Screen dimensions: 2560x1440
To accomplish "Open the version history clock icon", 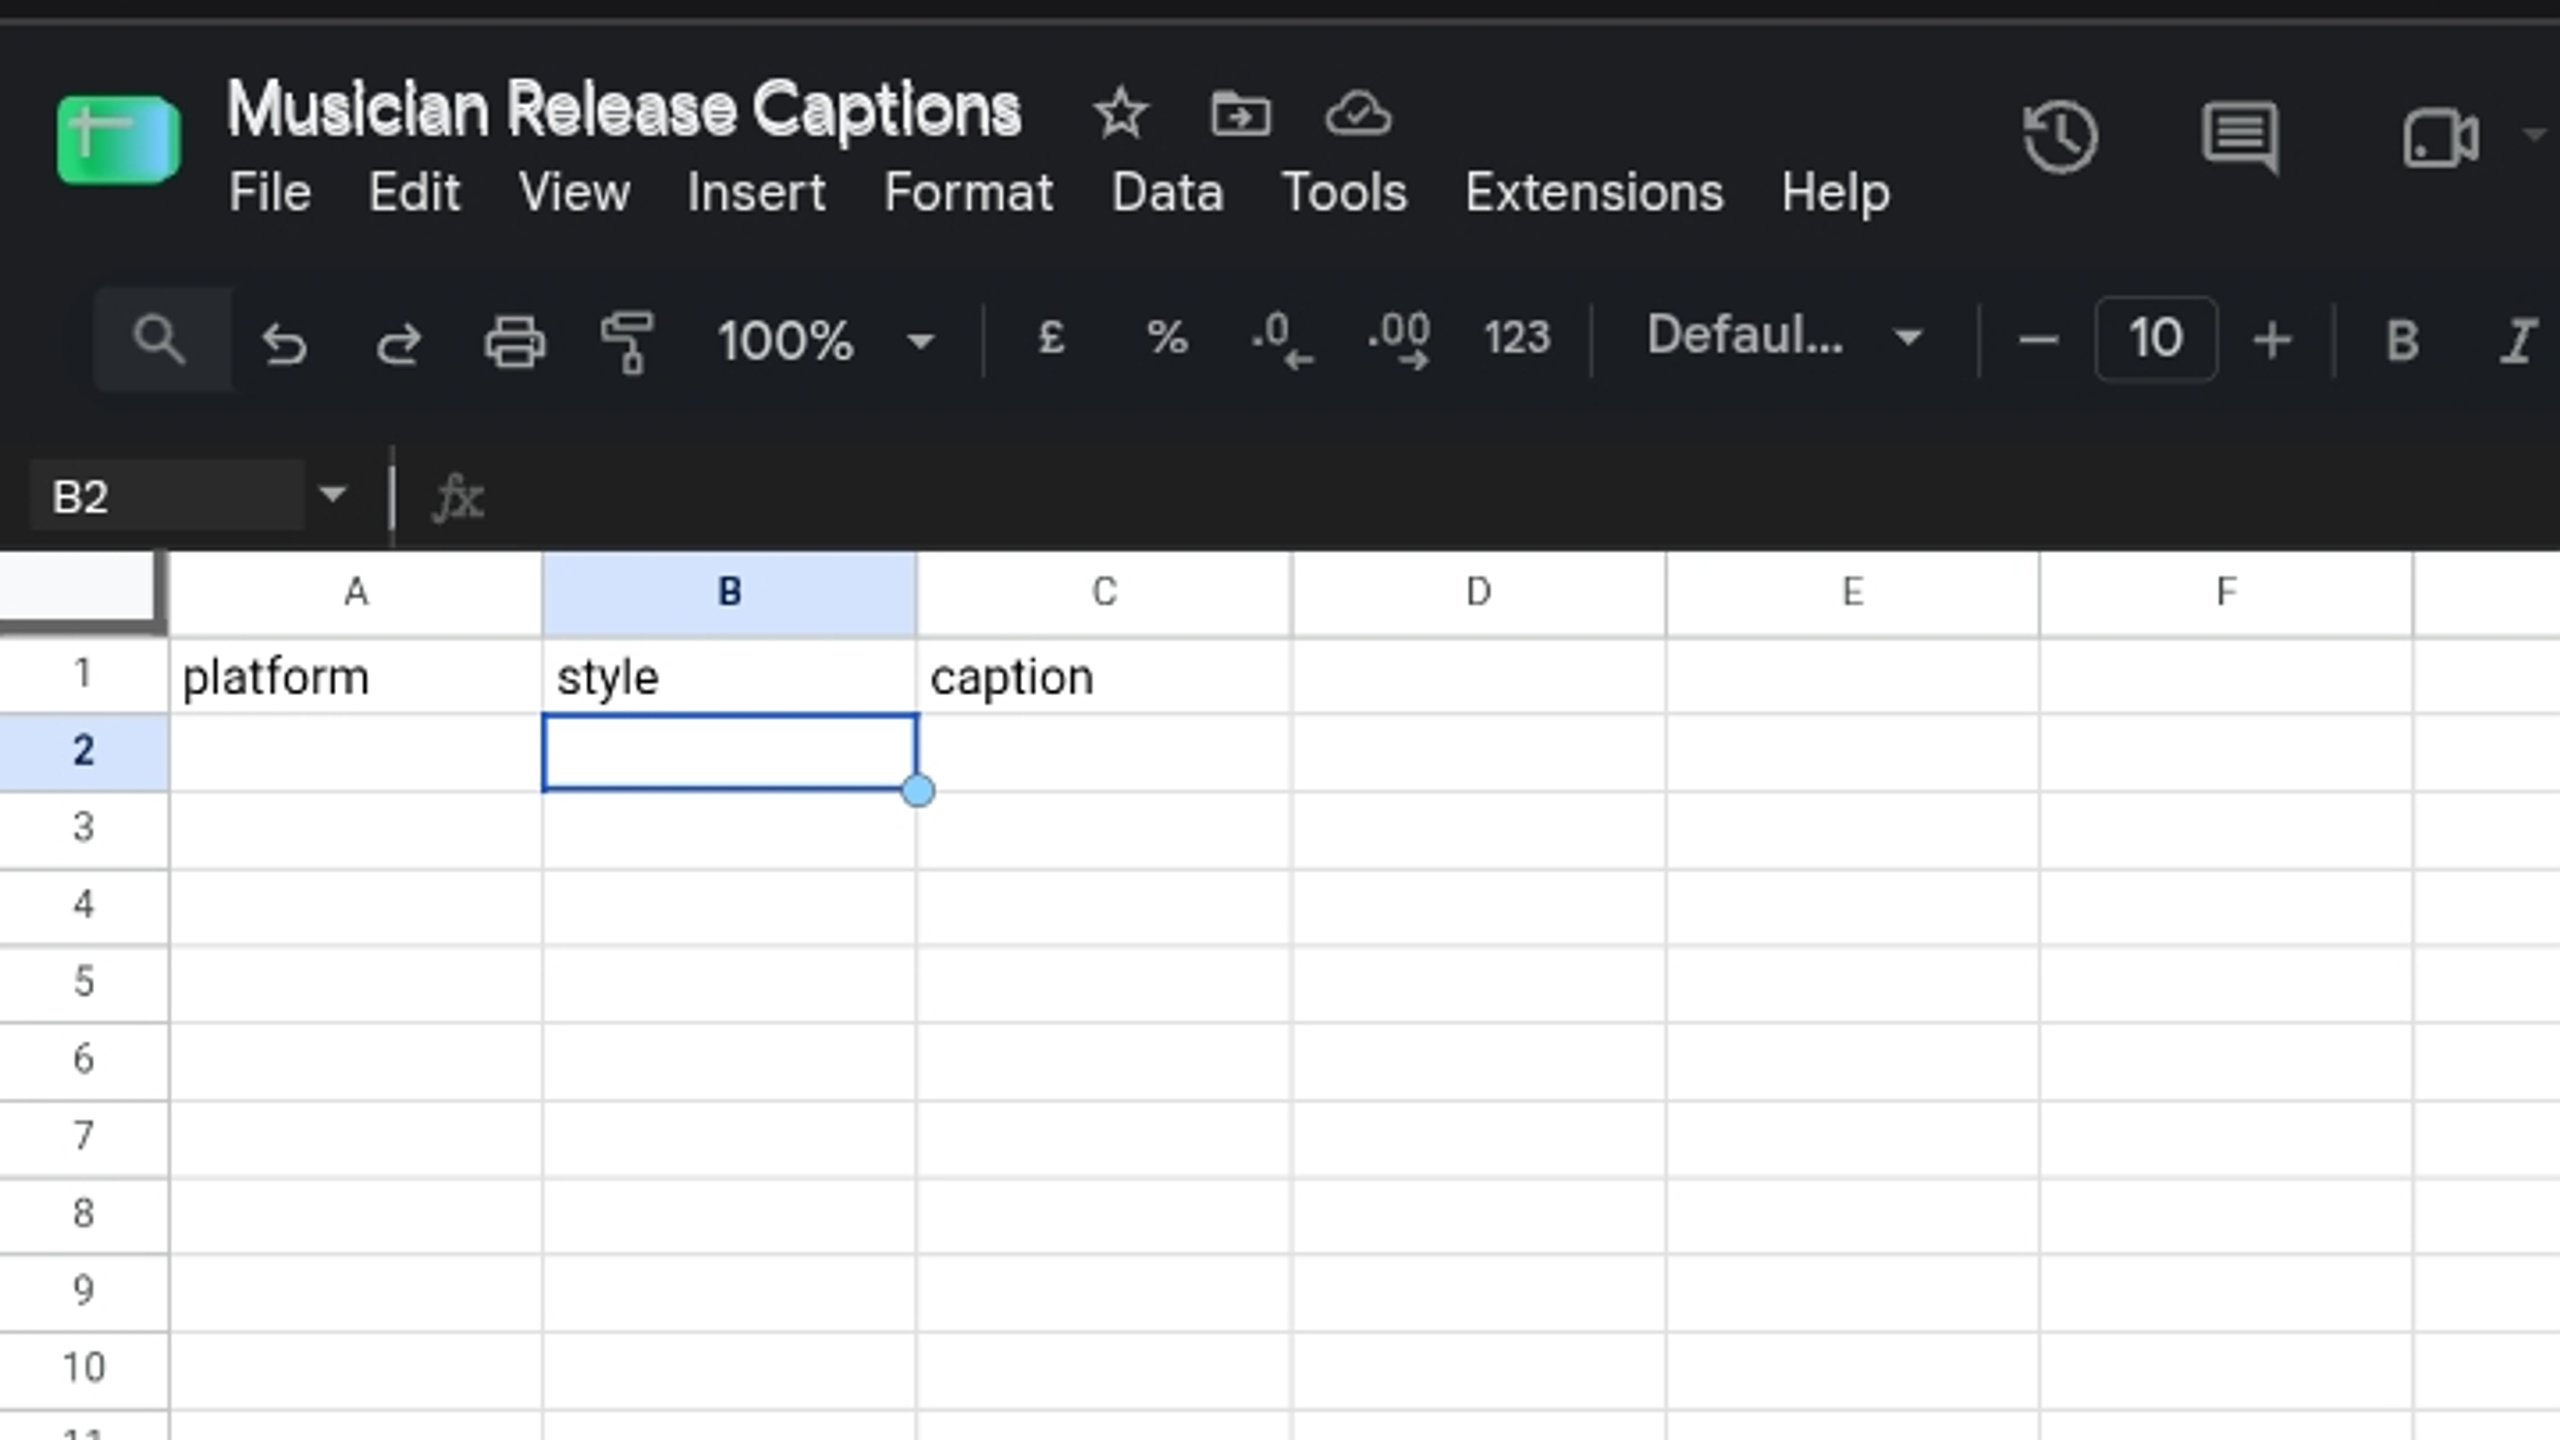I will (x=2060, y=137).
